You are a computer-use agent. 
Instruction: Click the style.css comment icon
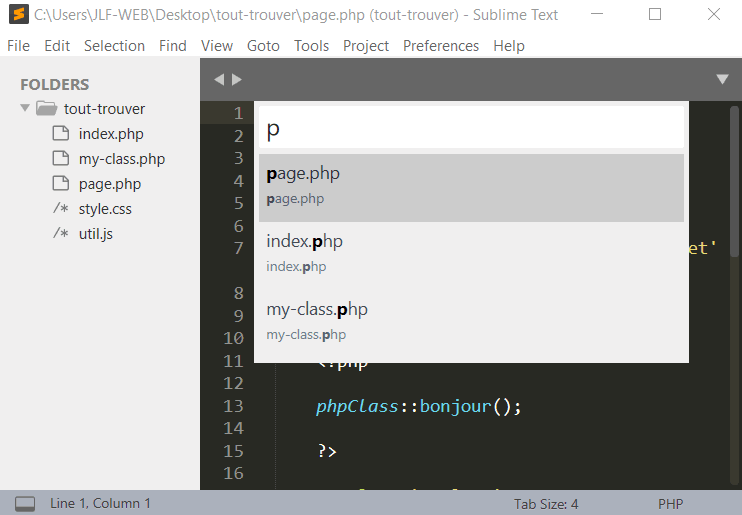pyautogui.click(x=61, y=208)
